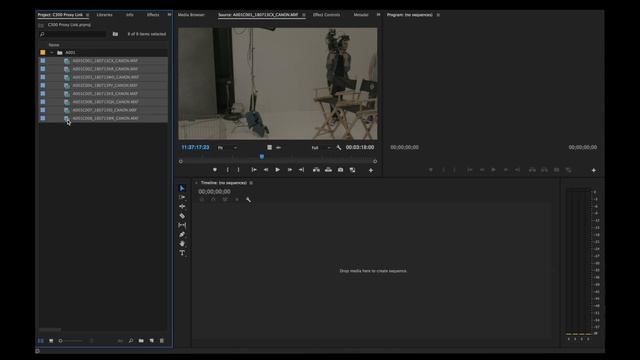Show hidden Project panel group tabs

[169, 15]
